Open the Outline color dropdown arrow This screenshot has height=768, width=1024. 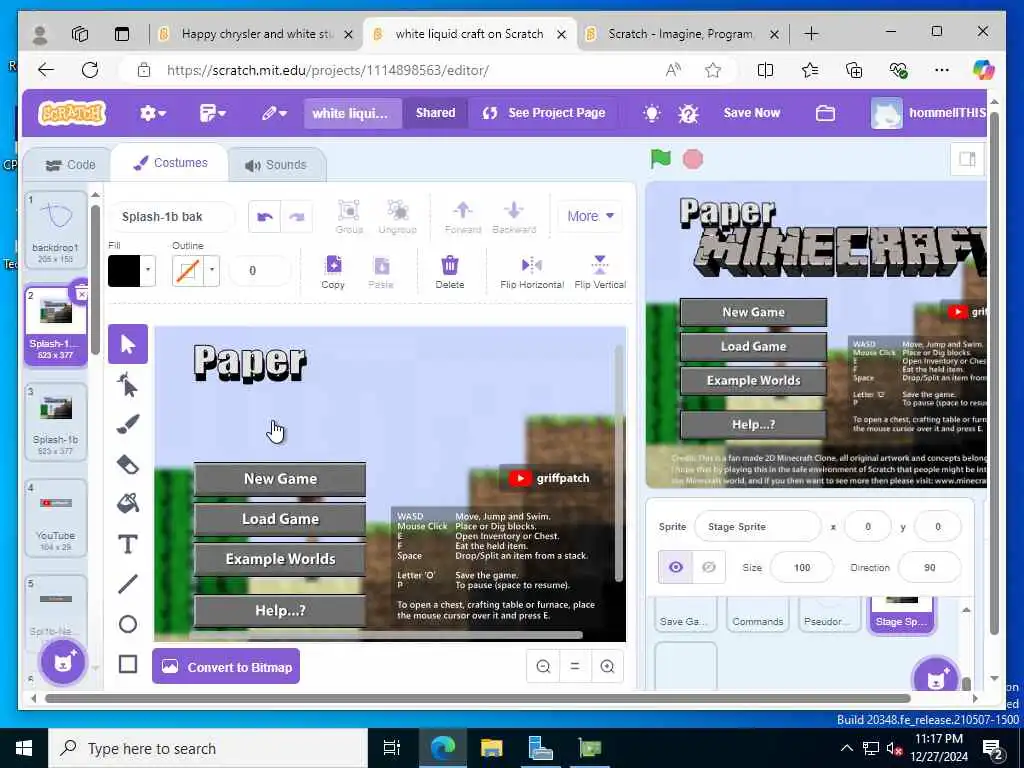(x=212, y=270)
